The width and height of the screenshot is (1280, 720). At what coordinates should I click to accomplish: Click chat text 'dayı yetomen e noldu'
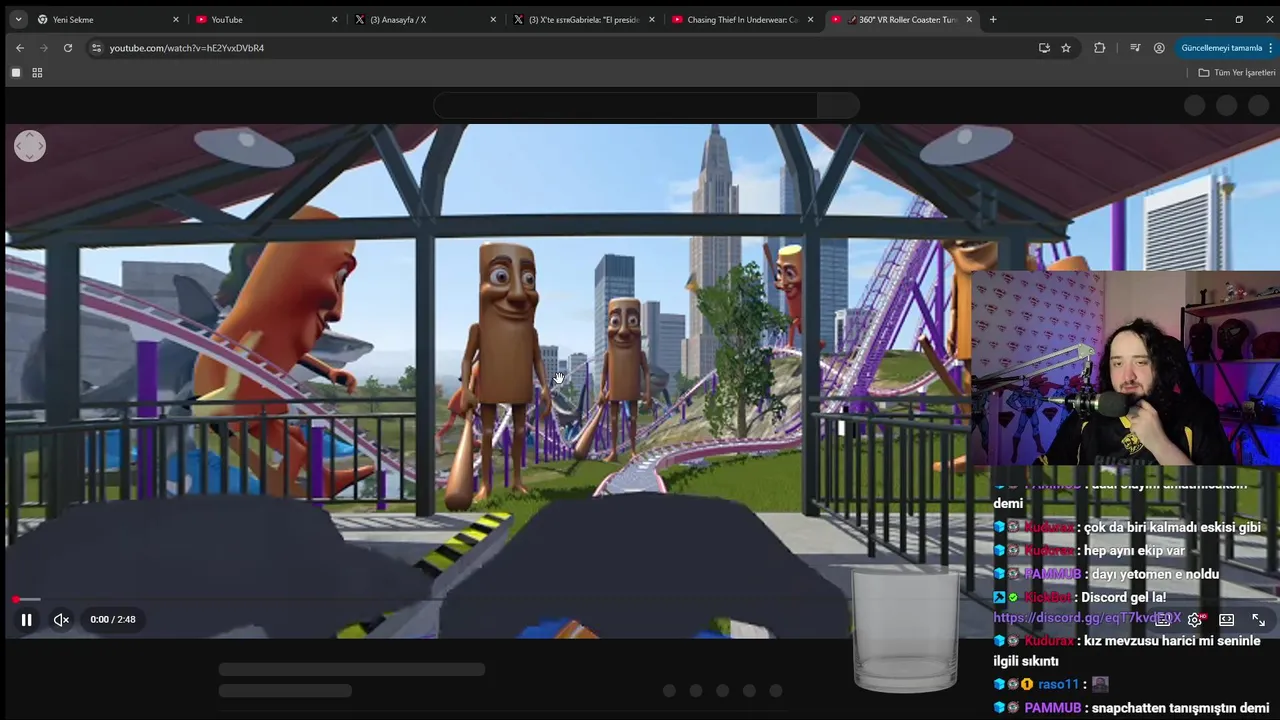tap(1155, 574)
